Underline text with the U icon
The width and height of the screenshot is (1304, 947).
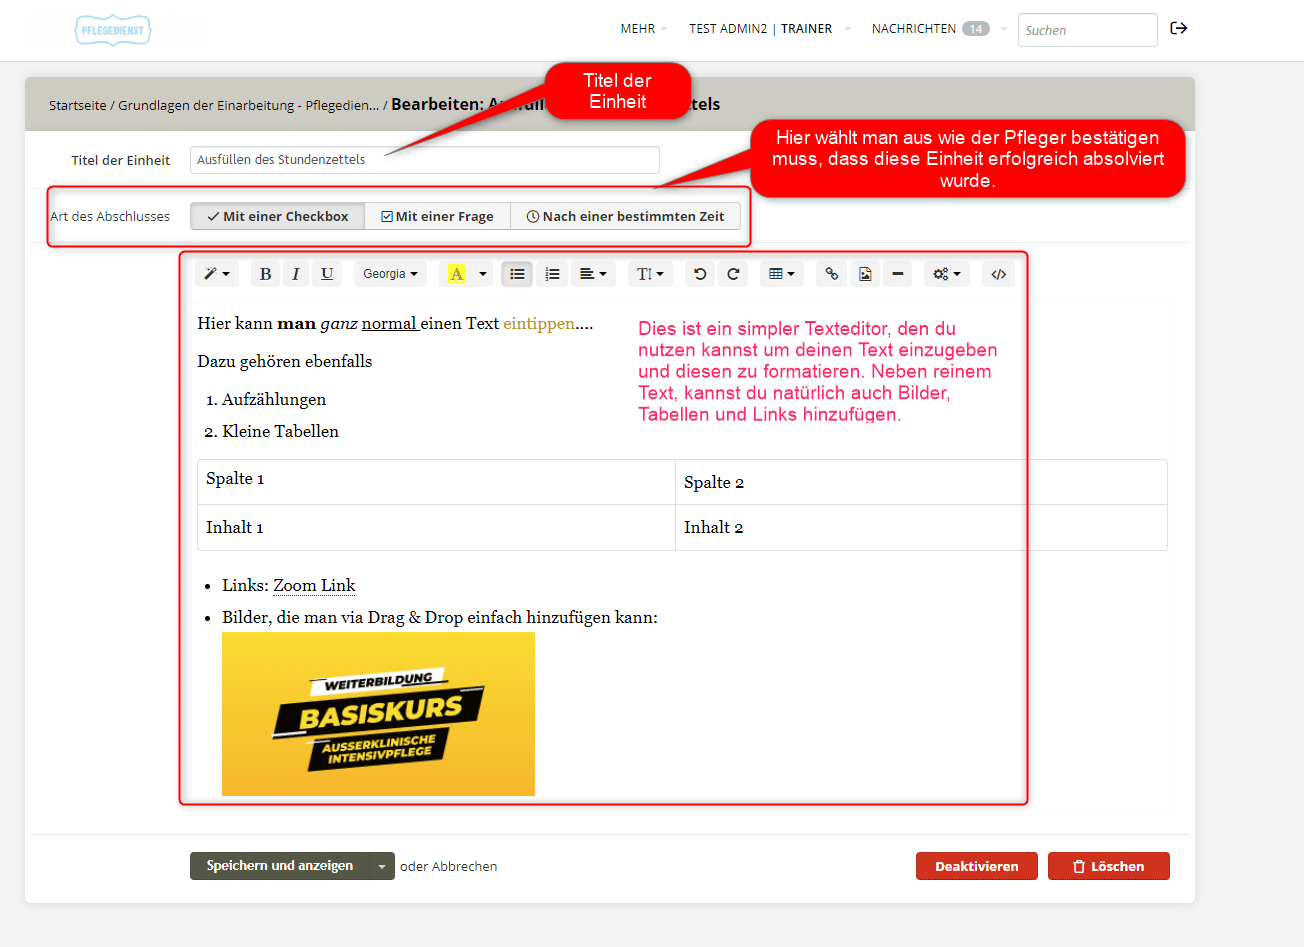click(327, 274)
